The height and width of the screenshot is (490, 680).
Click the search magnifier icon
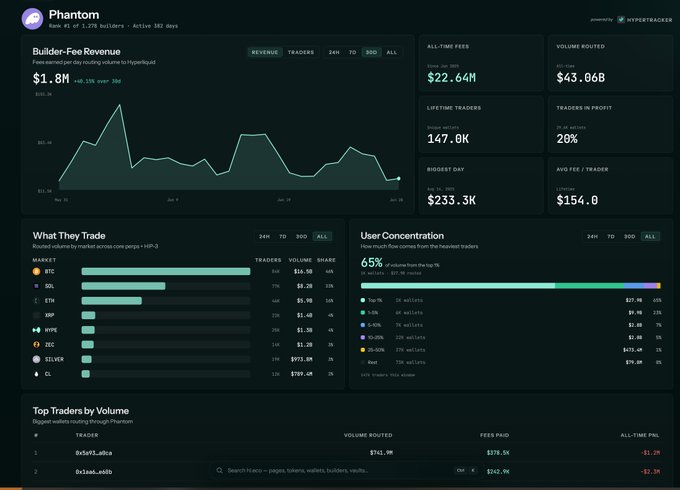pos(219,470)
